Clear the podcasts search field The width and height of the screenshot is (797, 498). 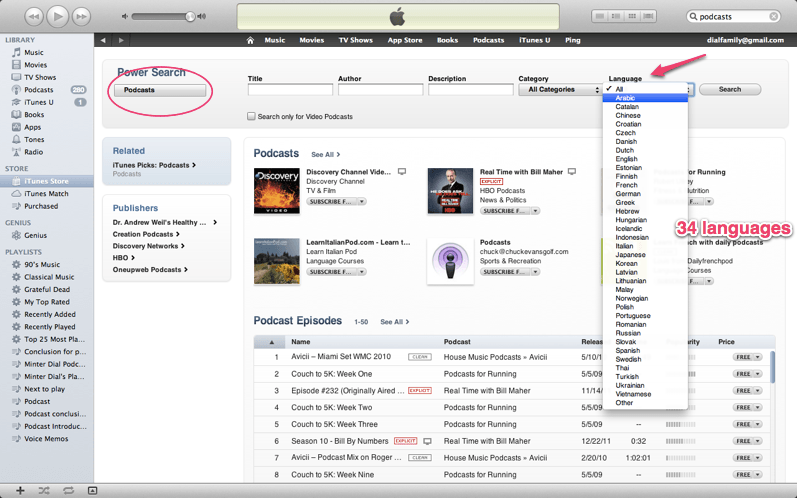[x=774, y=16]
